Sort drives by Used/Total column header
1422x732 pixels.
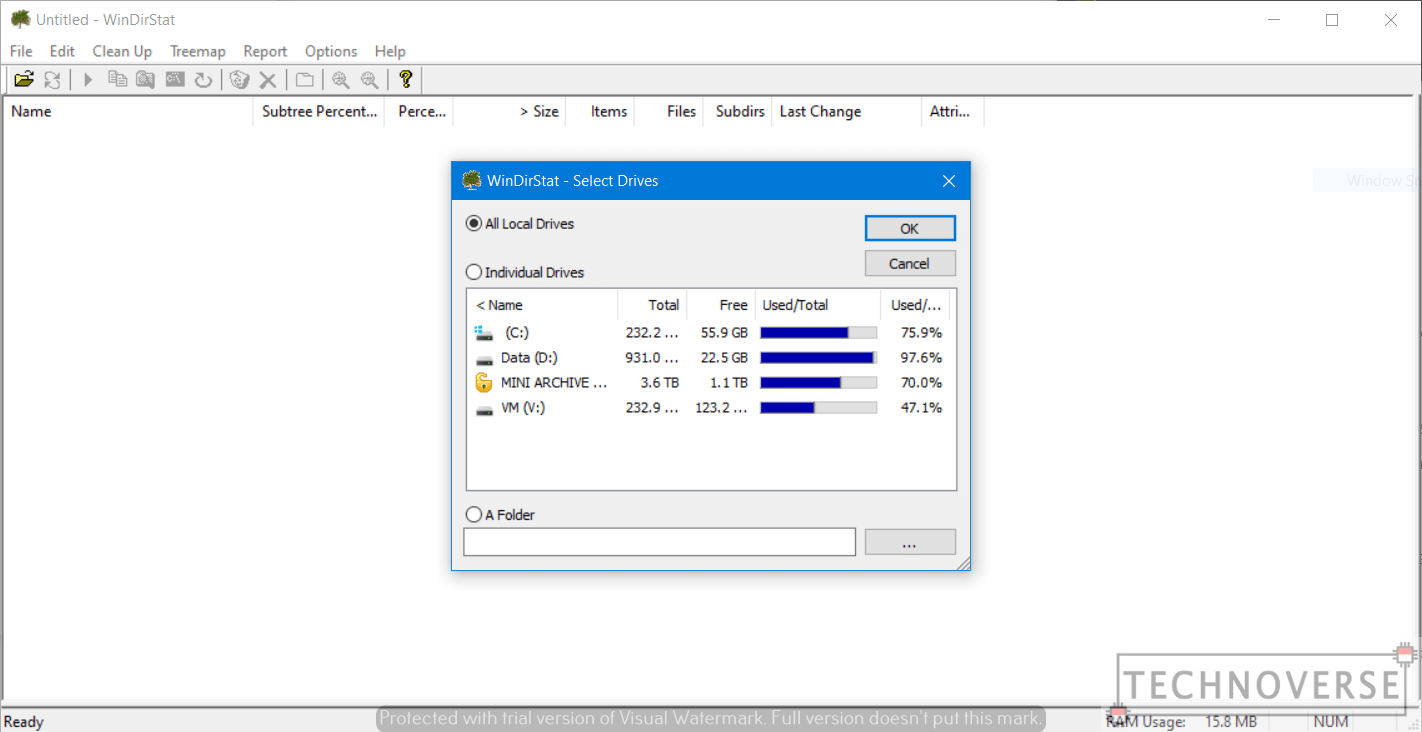(818, 305)
